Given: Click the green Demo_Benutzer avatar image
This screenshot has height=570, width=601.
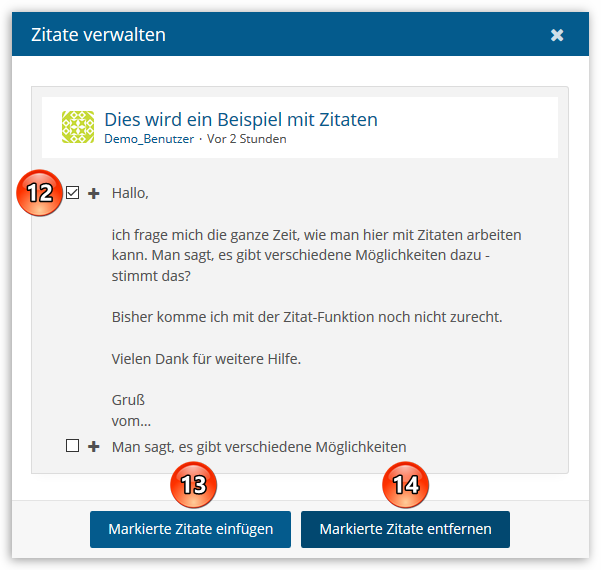Looking at the screenshot, I should coord(78,127).
